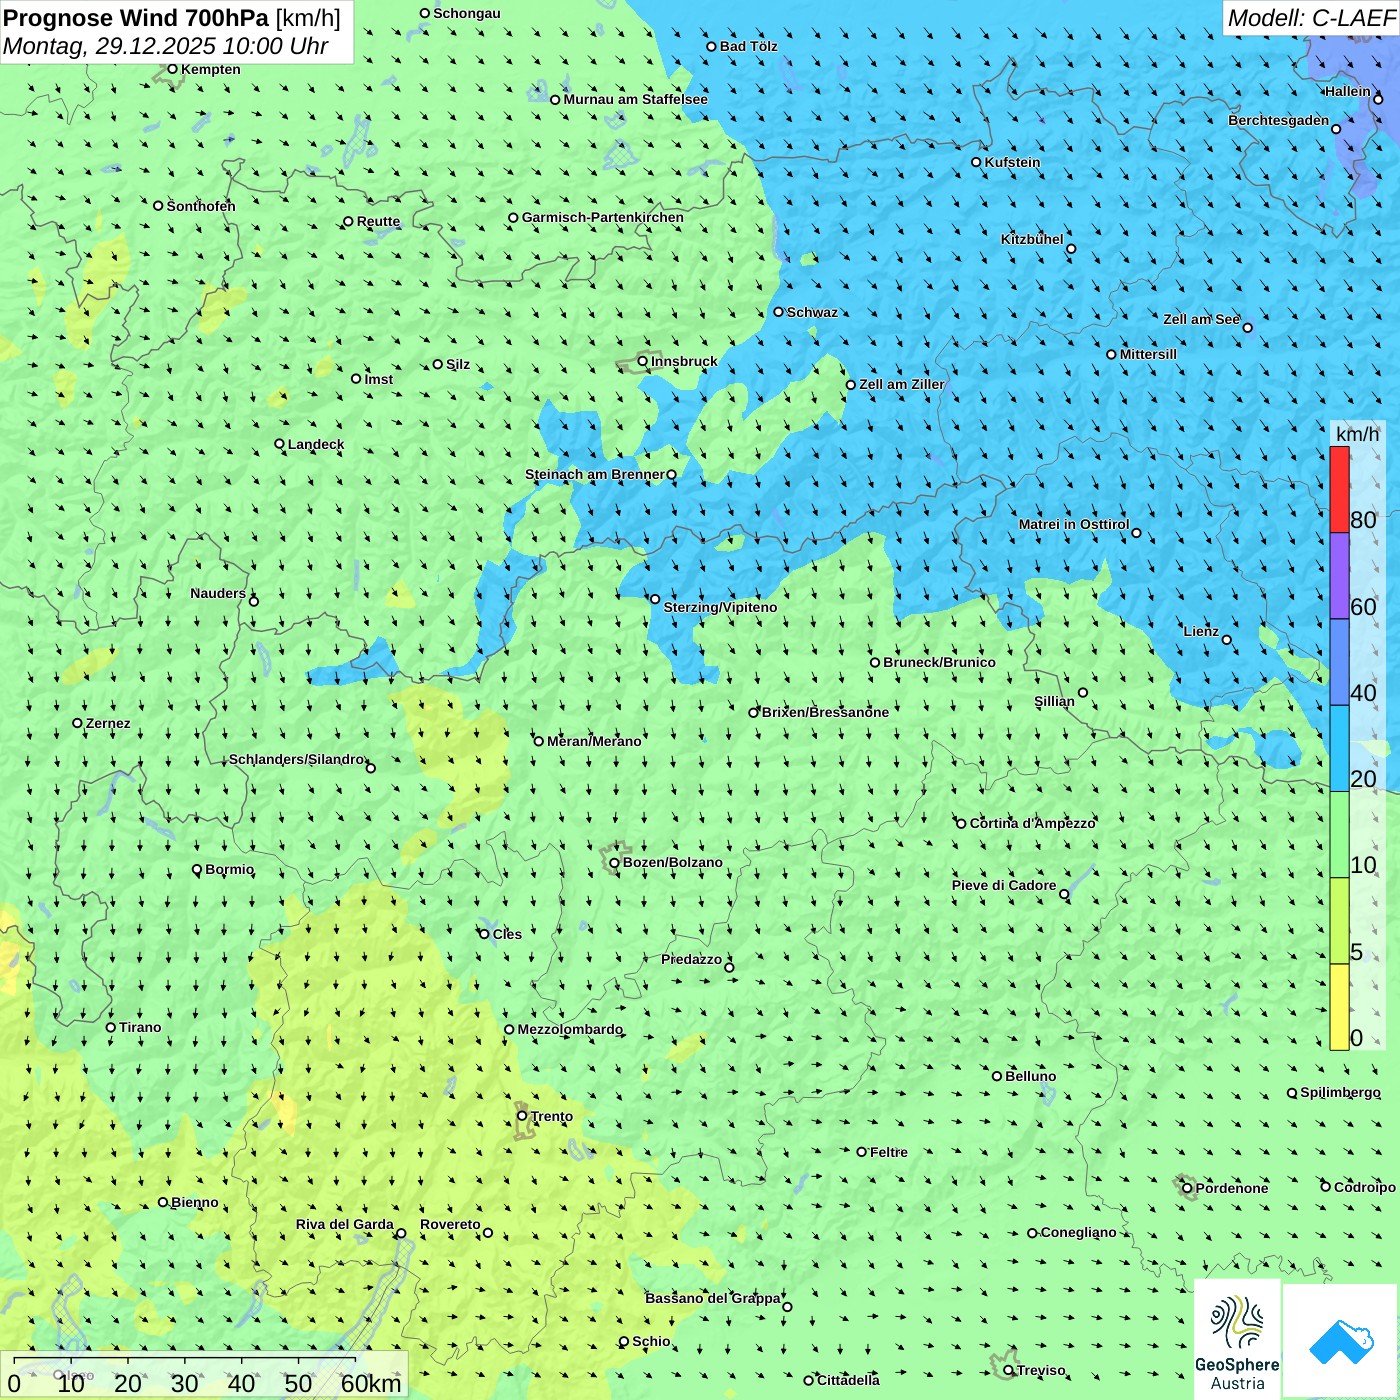Viewport: 1400px width, 1400px height.
Task: Select the purple 60 km/h legend color
Action: click(x=1339, y=576)
